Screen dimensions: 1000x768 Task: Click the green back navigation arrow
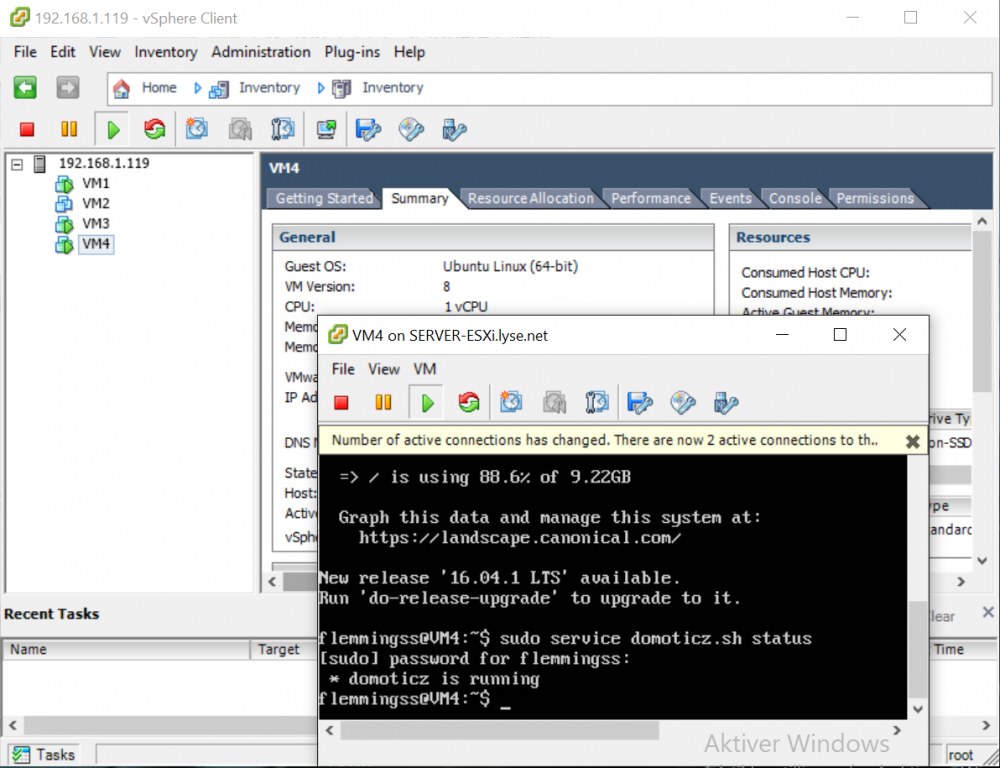pyautogui.click(x=25, y=88)
